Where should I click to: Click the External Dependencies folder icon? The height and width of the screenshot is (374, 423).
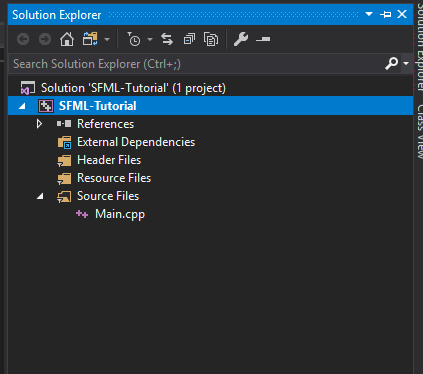click(x=64, y=142)
